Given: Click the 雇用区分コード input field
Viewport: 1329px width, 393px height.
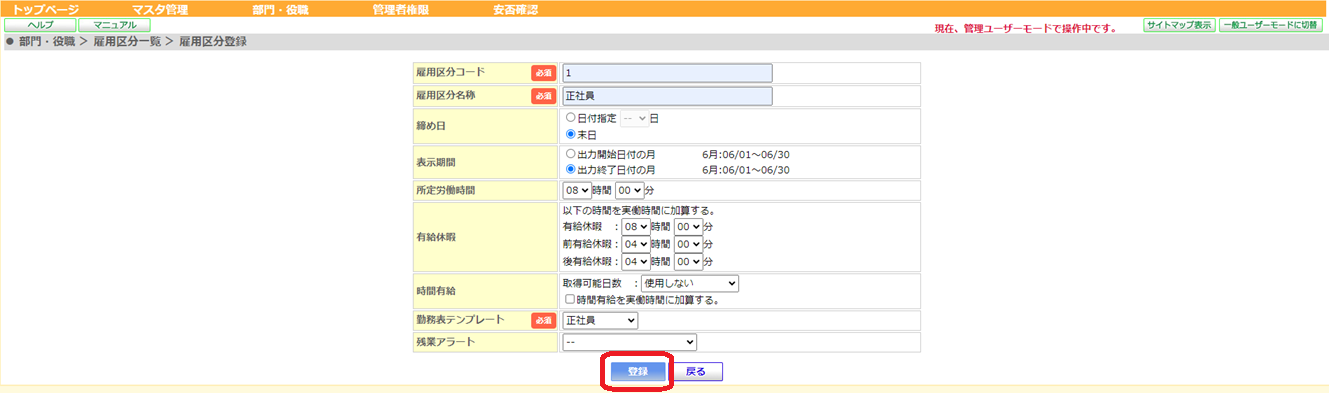Looking at the screenshot, I should pyautogui.click(x=667, y=73).
